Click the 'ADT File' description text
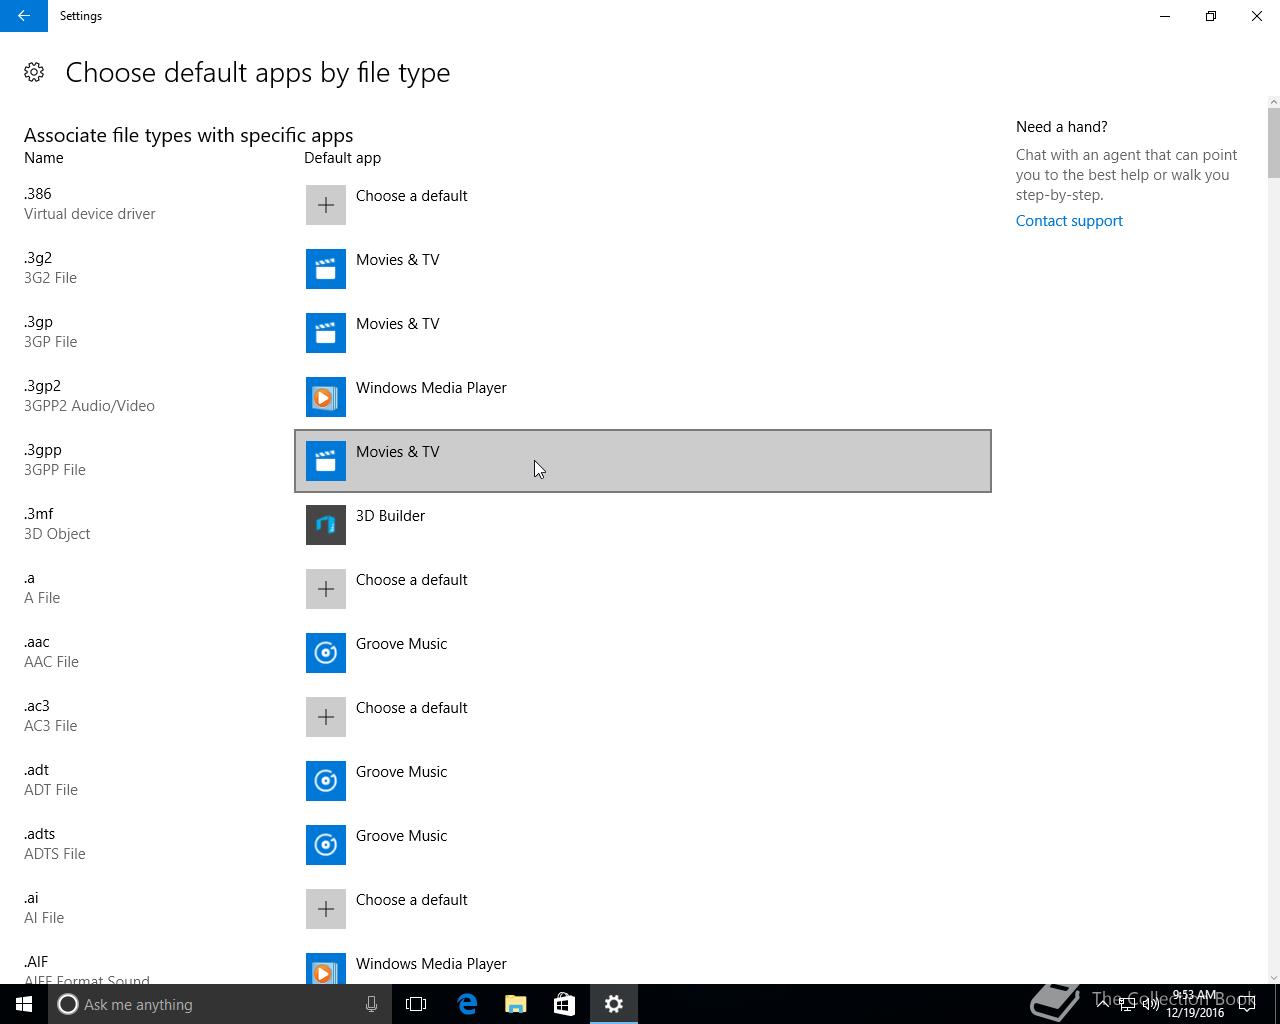Image resolution: width=1280 pixels, height=1024 pixels. click(51, 790)
